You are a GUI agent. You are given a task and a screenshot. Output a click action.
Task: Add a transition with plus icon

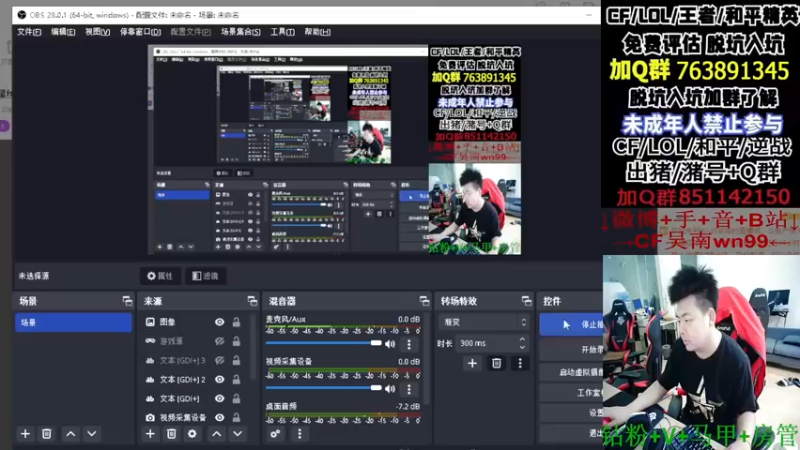tap(472, 363)
